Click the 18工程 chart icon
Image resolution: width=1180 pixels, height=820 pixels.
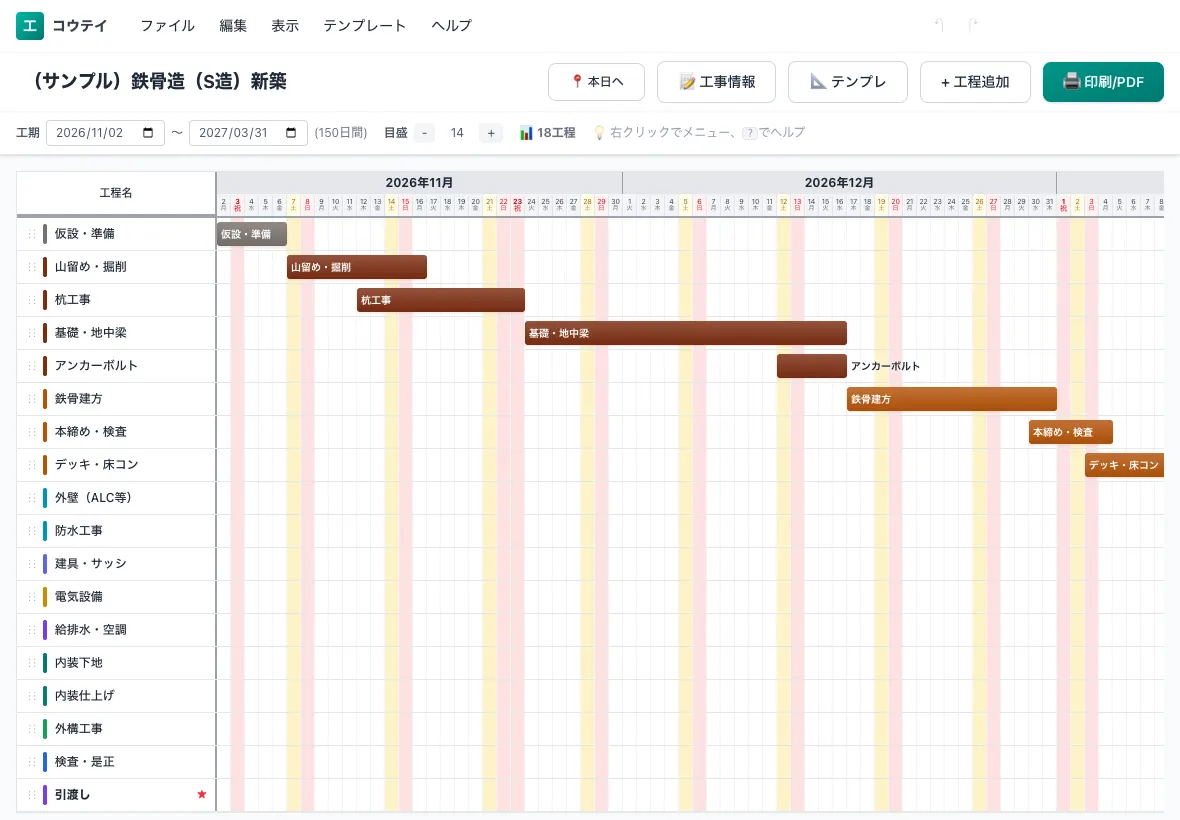pos(526,133)
